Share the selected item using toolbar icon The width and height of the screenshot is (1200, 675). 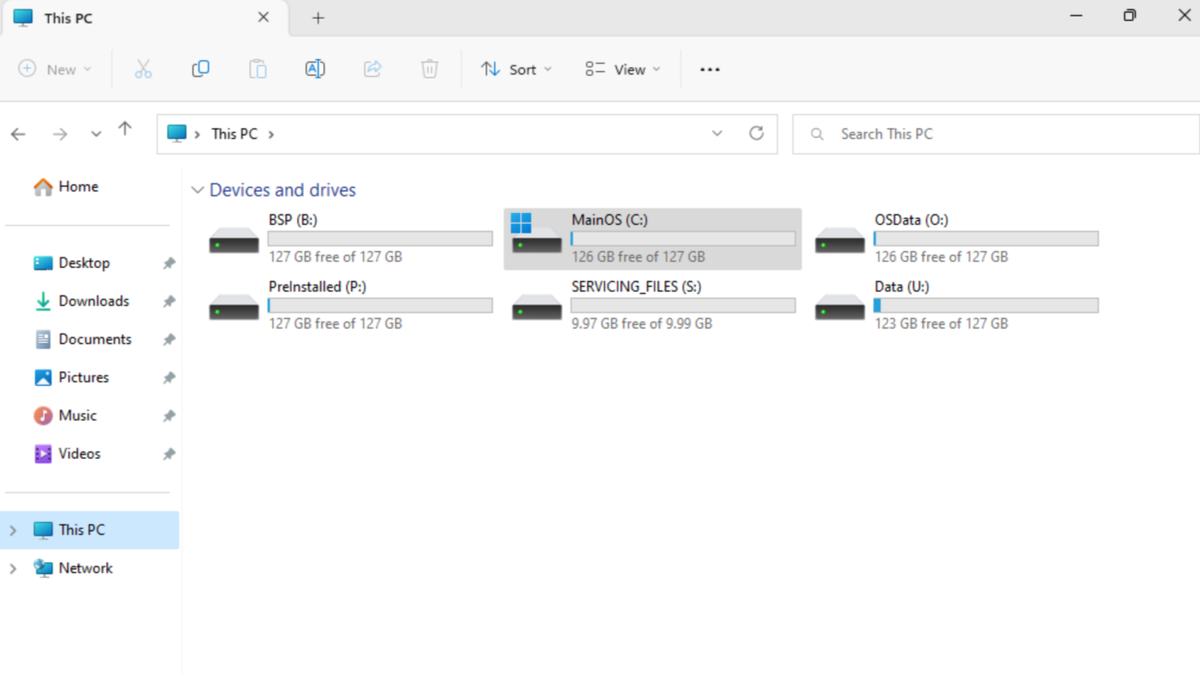point(372,68)
